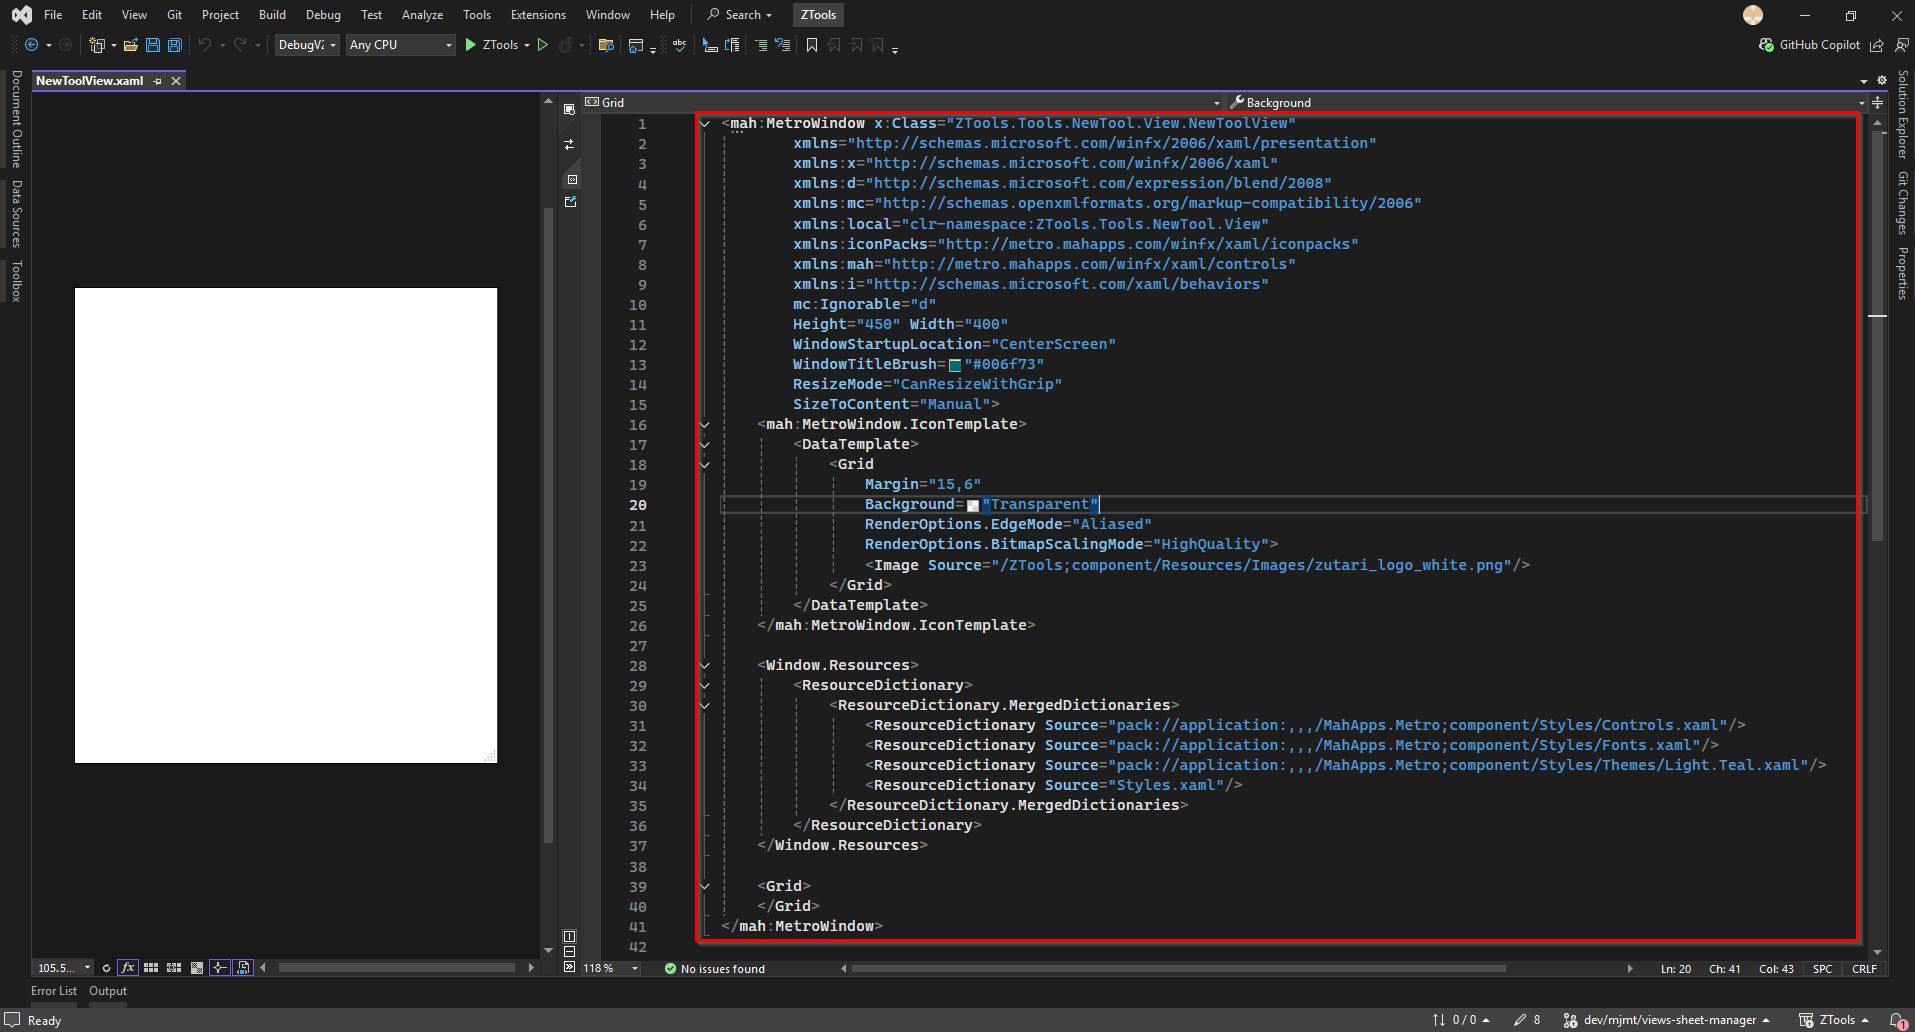Swap panes using the arrows icon

pos(569,145)
